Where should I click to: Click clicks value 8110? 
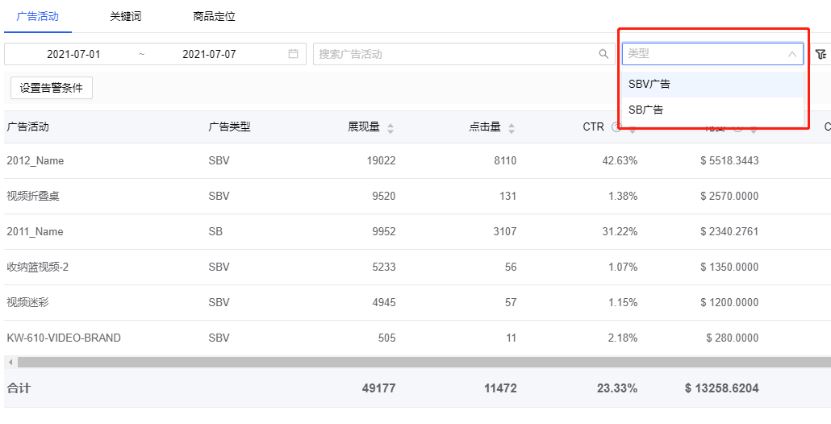coord(505,161)
